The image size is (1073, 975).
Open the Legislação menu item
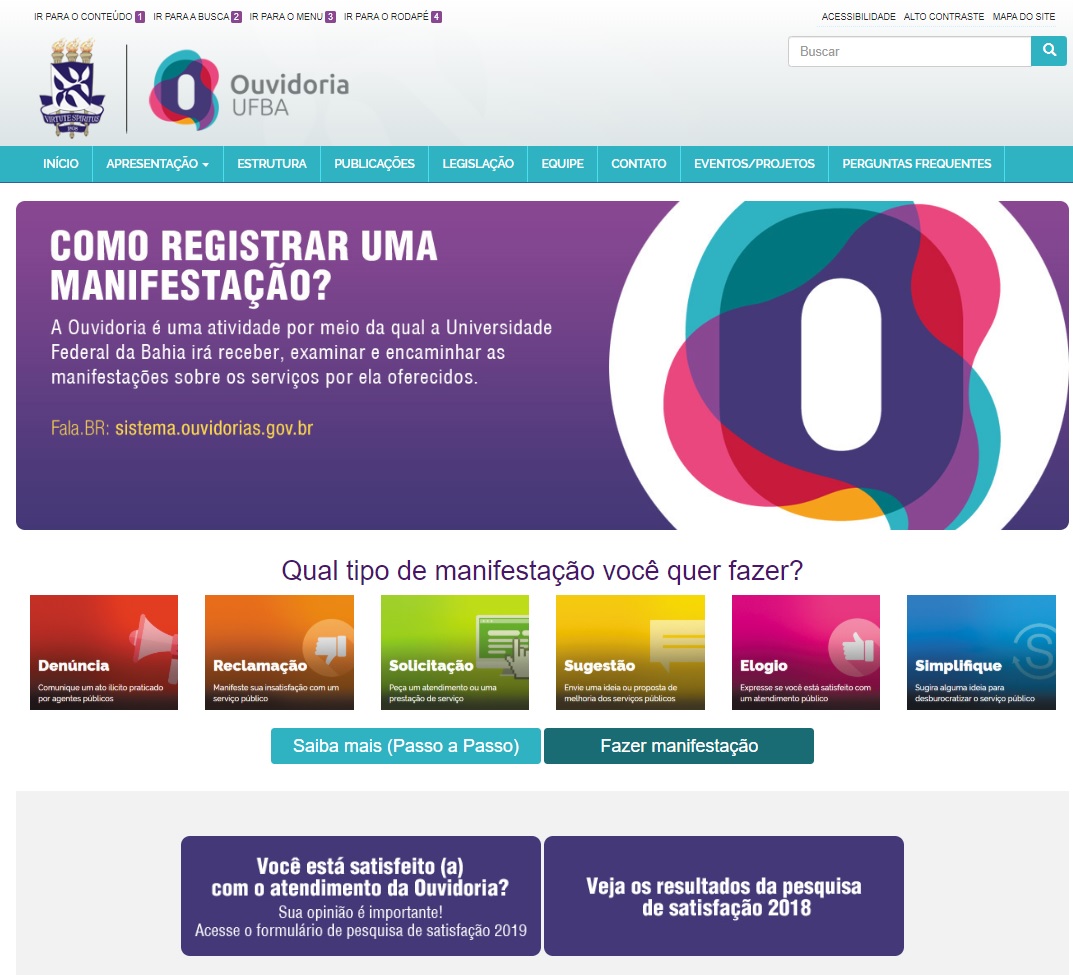click(x=478, y=164)
